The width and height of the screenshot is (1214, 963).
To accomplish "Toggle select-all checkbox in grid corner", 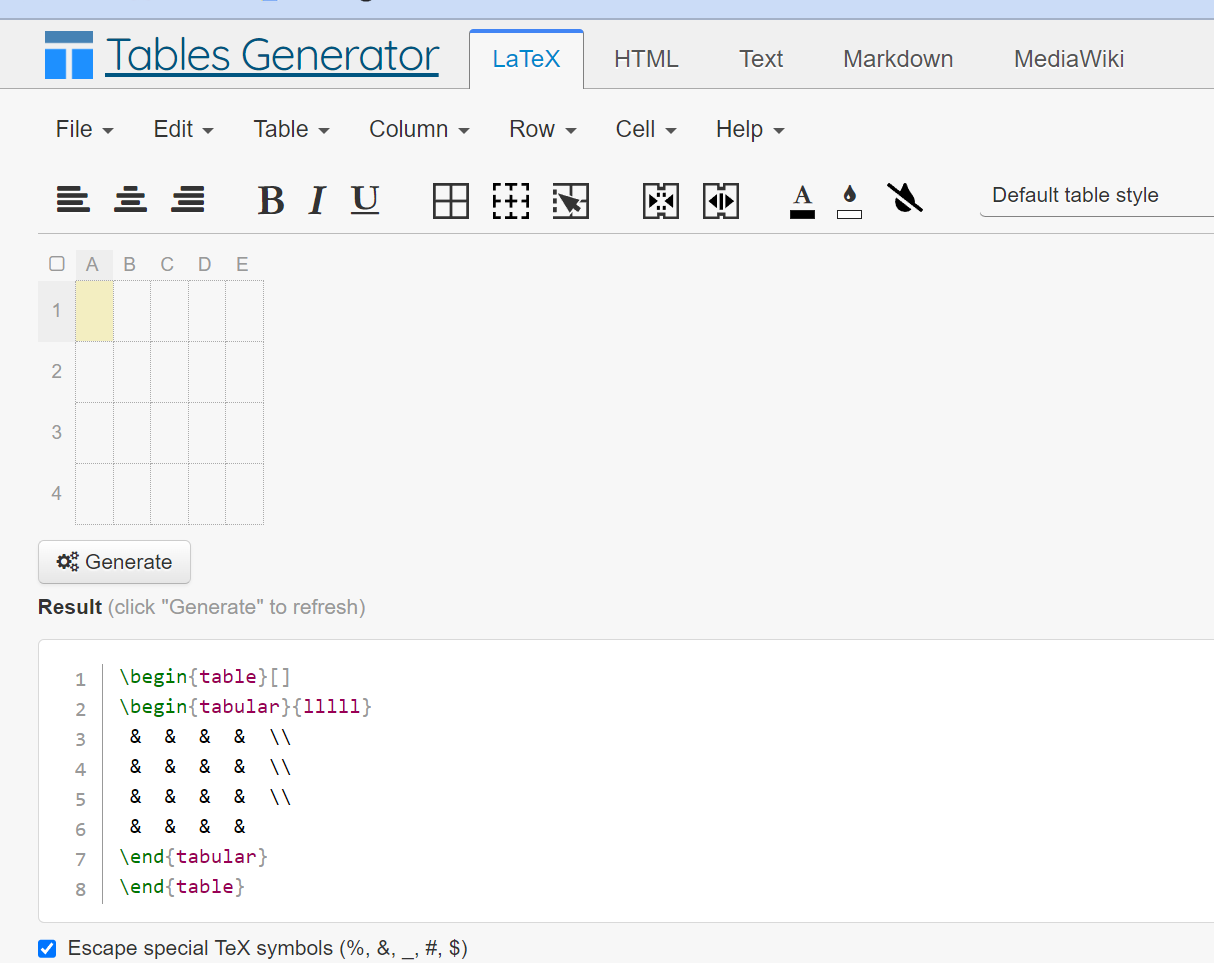I will point(57,264).
